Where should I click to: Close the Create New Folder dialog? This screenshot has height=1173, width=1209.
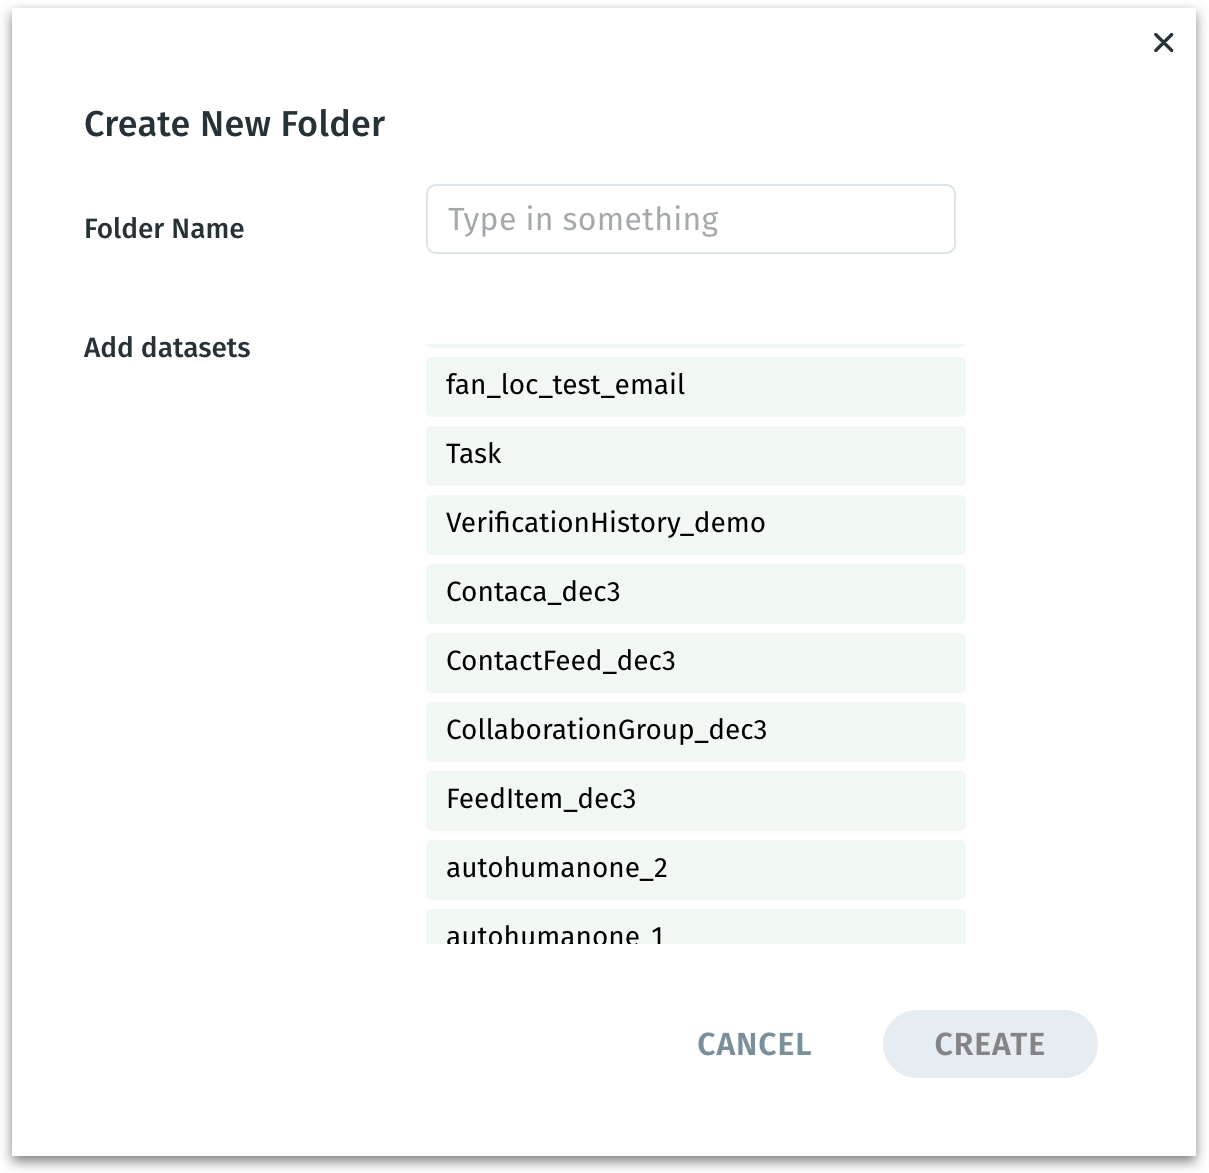pyautogui.click(x=1163, y=43)
